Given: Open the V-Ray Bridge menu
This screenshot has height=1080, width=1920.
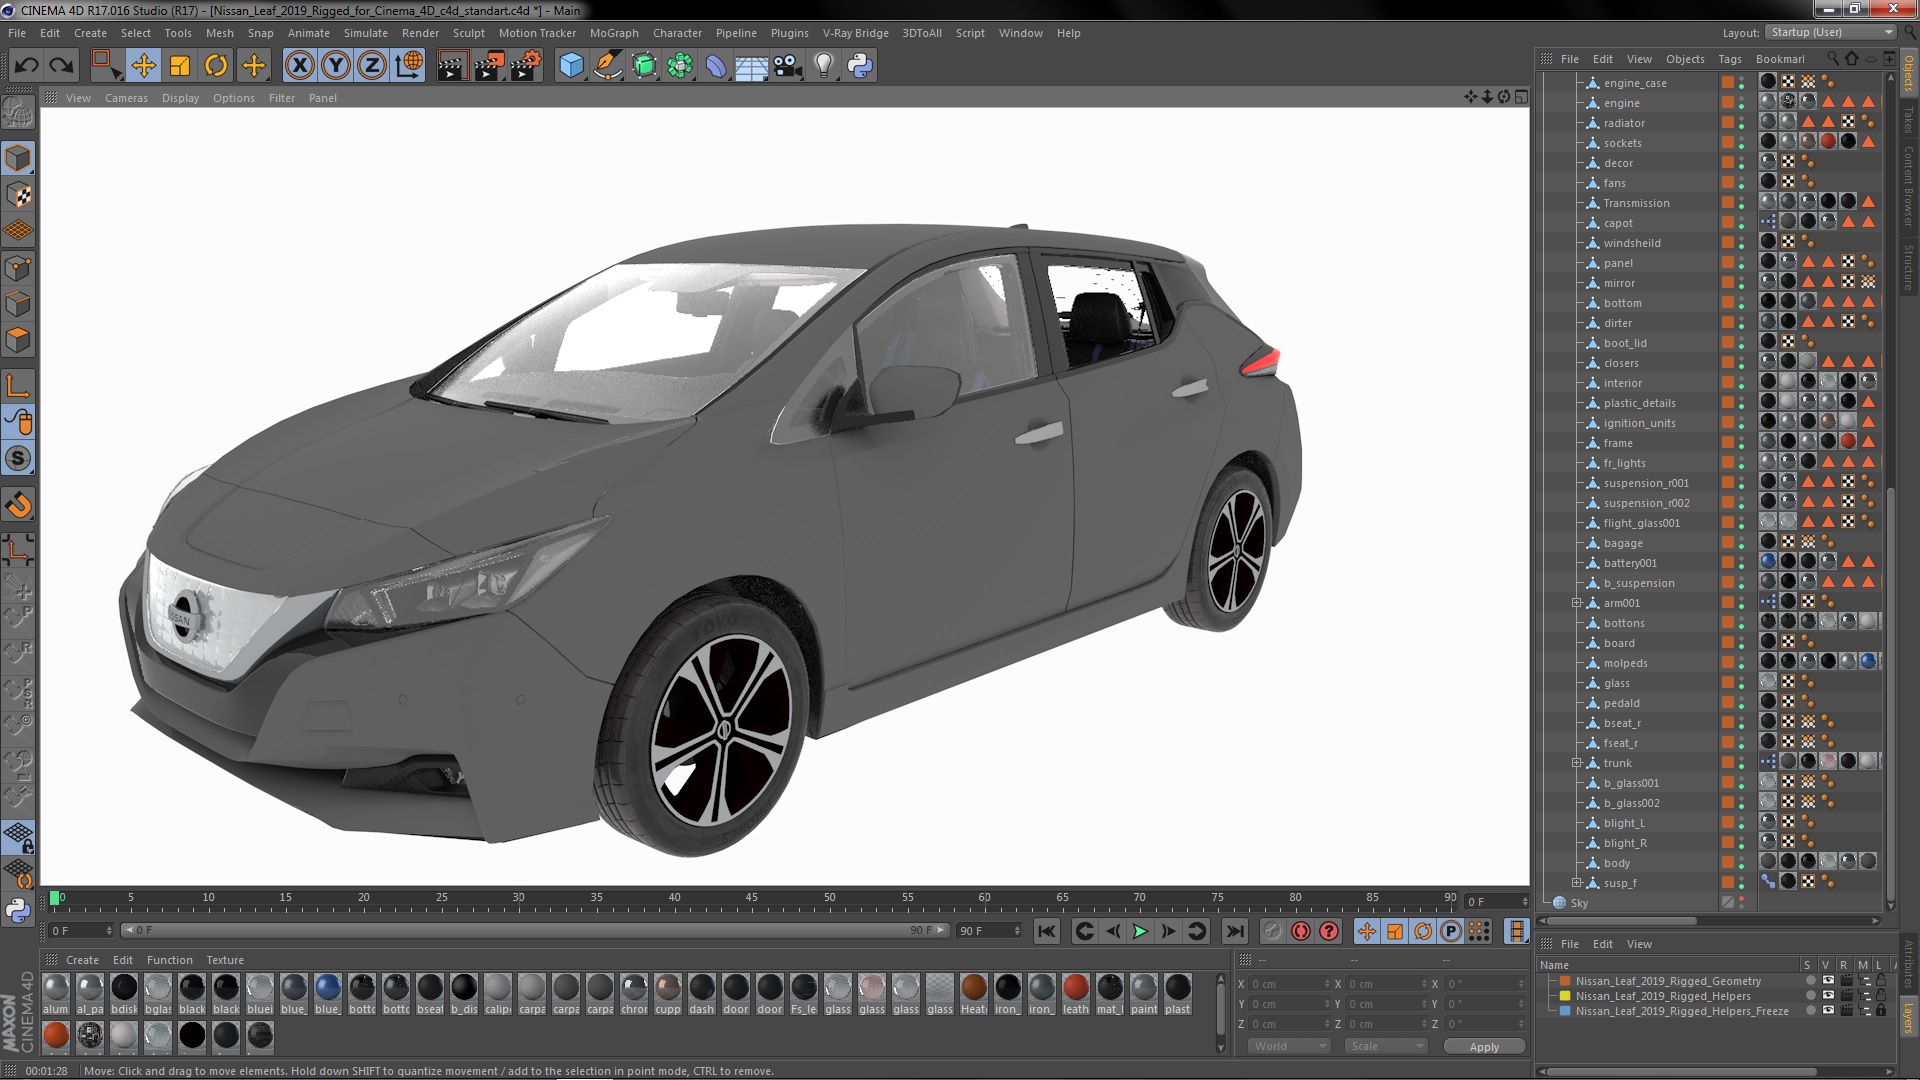Looking at the screenshot, I should click(855, 33).
